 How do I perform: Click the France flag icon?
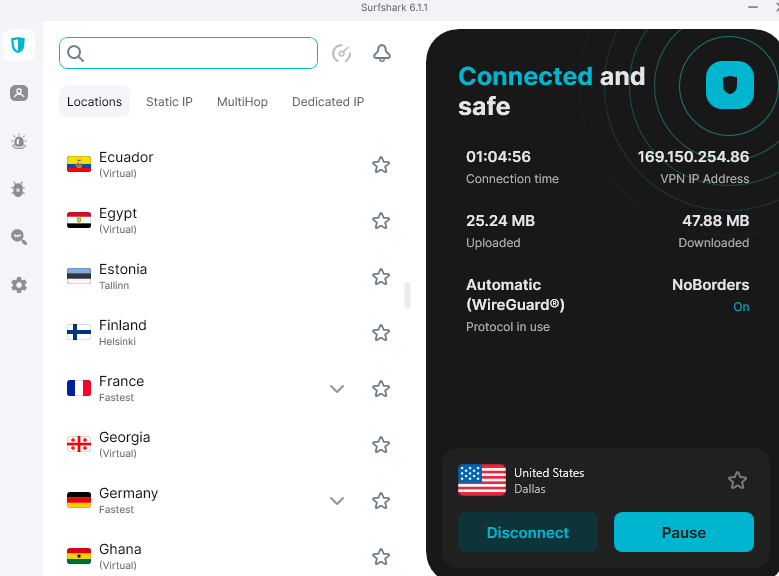[79, 388]
